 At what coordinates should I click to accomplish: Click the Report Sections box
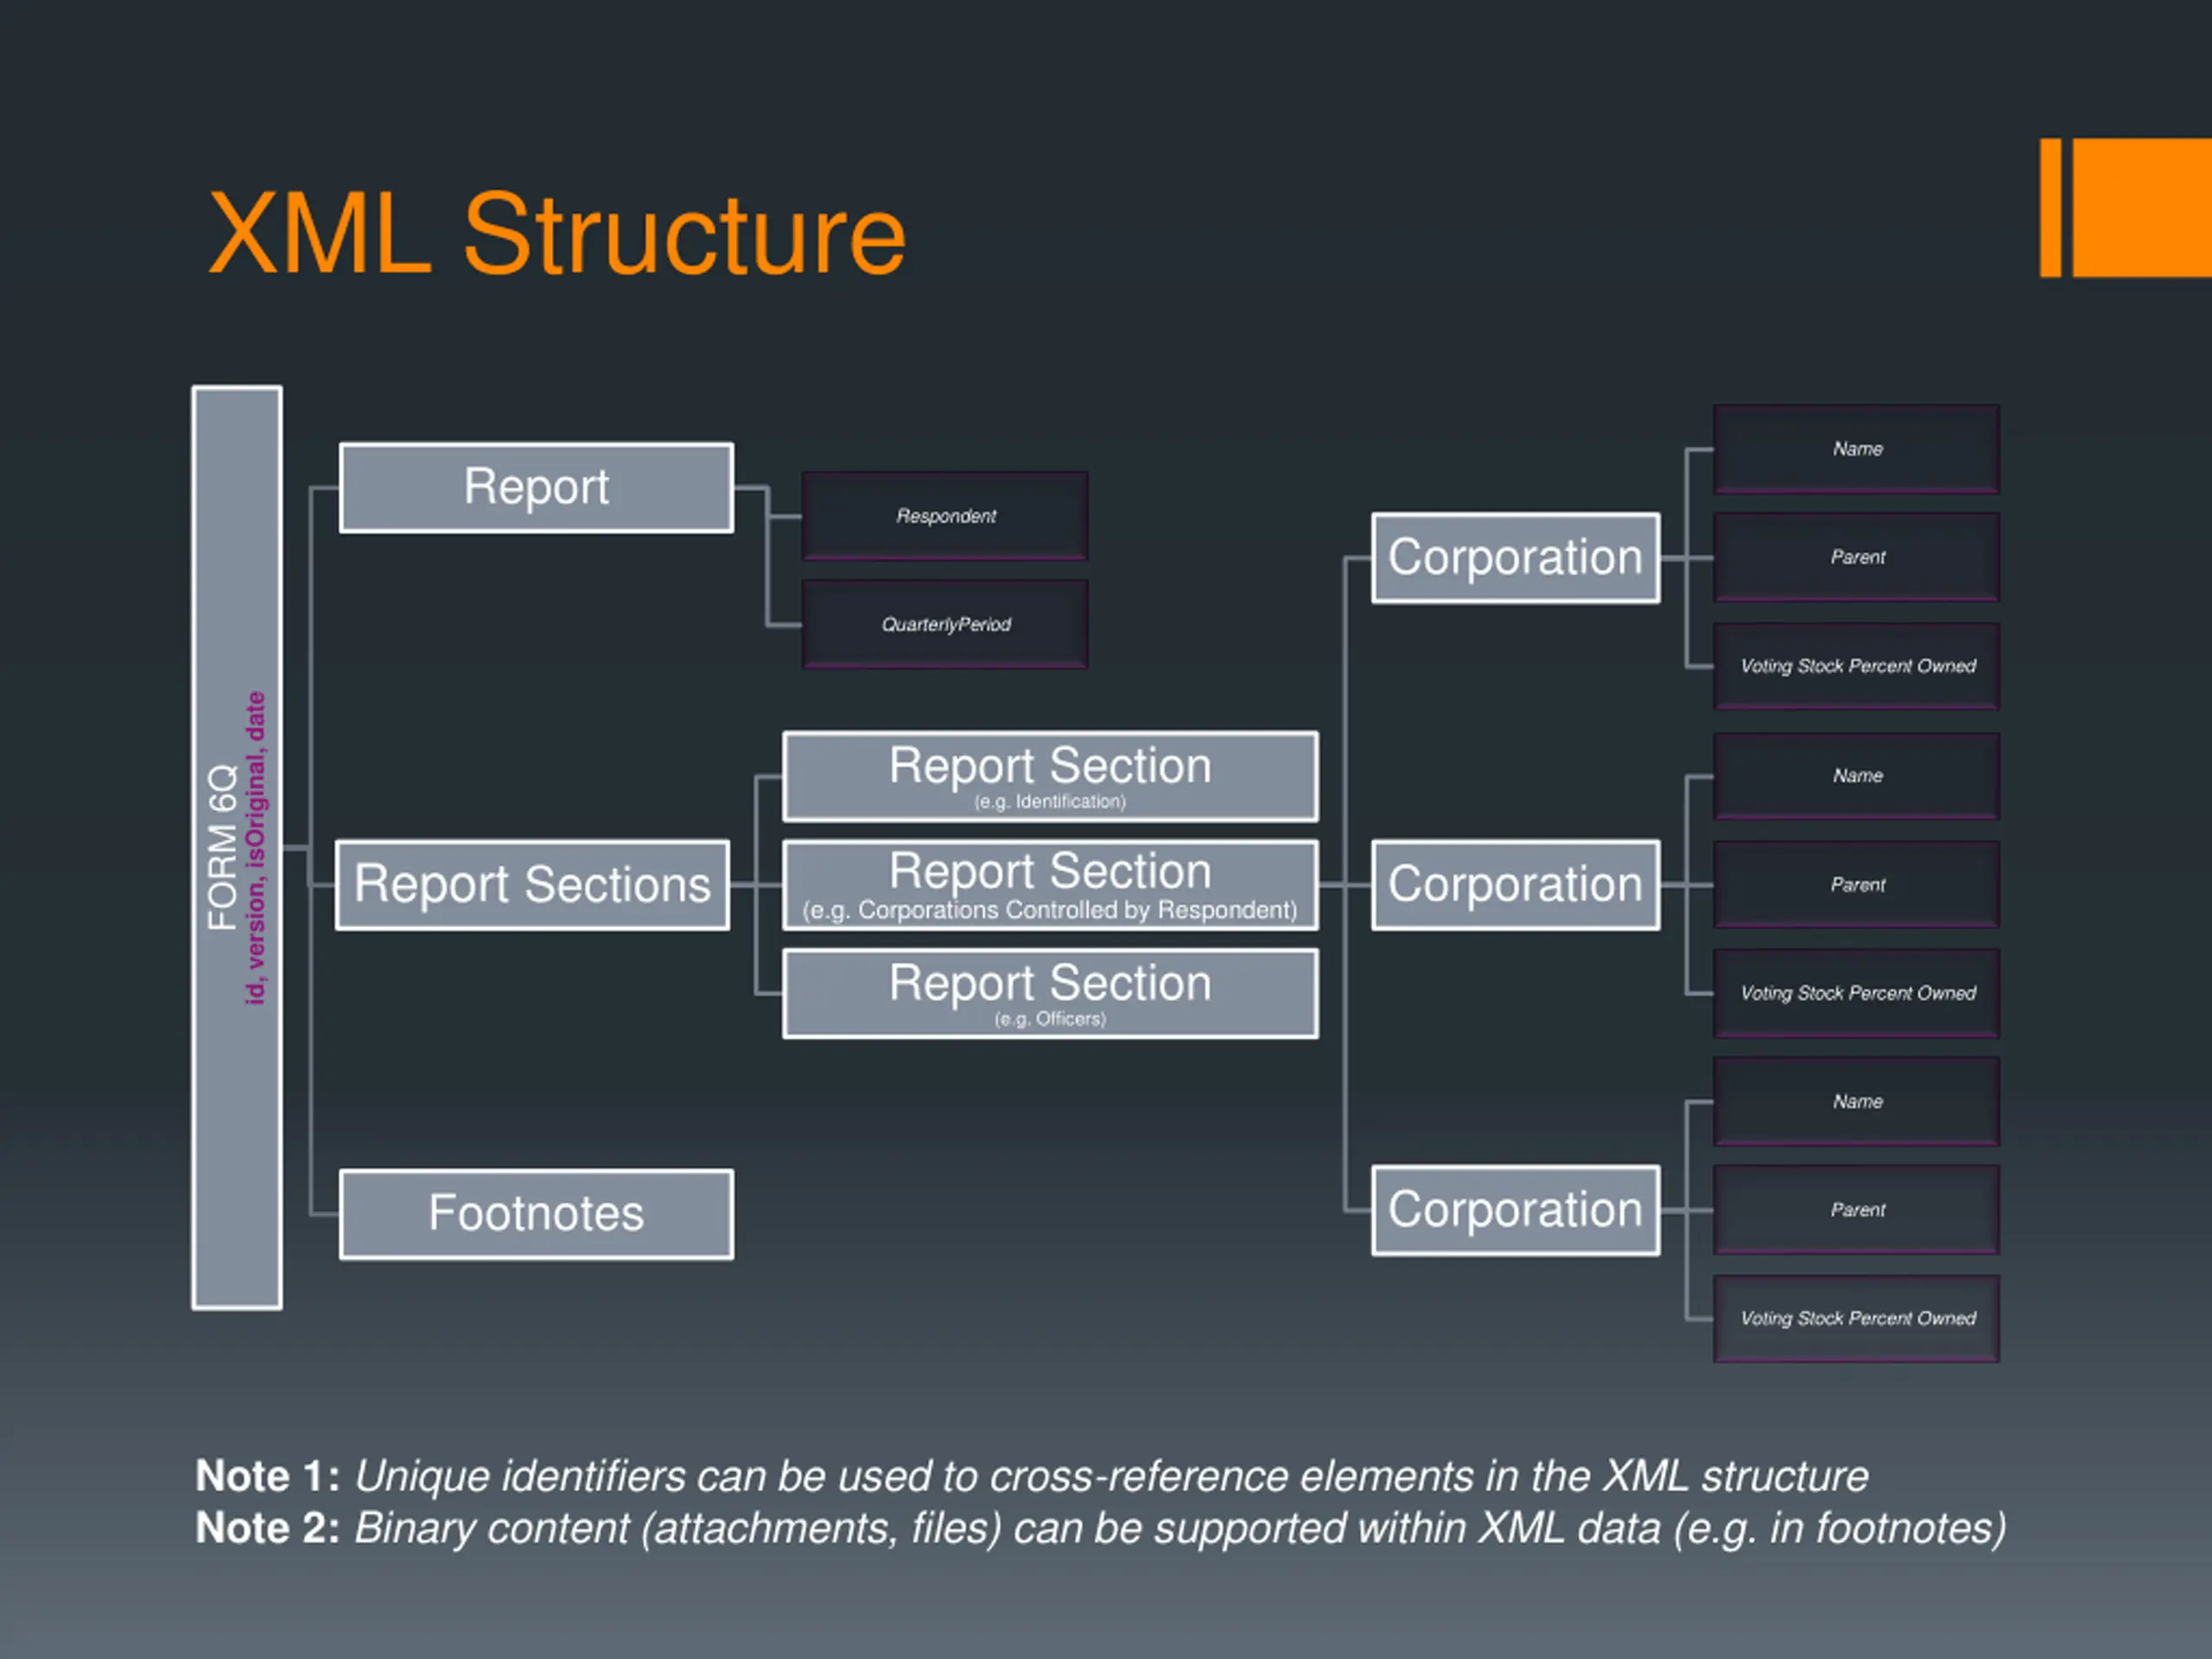(x=532, y=885)
